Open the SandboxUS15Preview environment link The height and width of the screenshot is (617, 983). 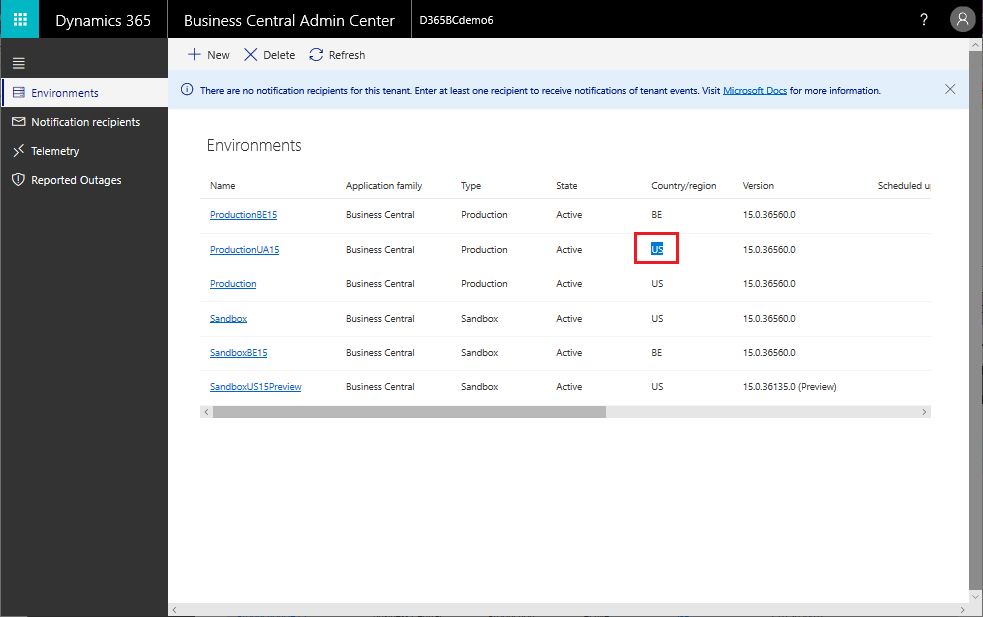coord(255,387)
